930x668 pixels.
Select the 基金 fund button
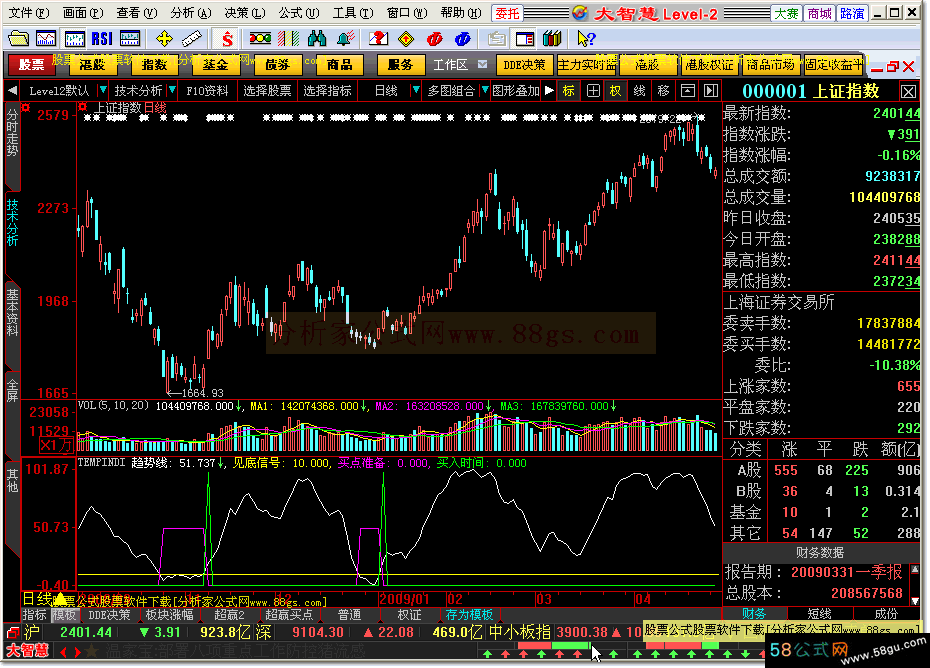click(215, 64)
